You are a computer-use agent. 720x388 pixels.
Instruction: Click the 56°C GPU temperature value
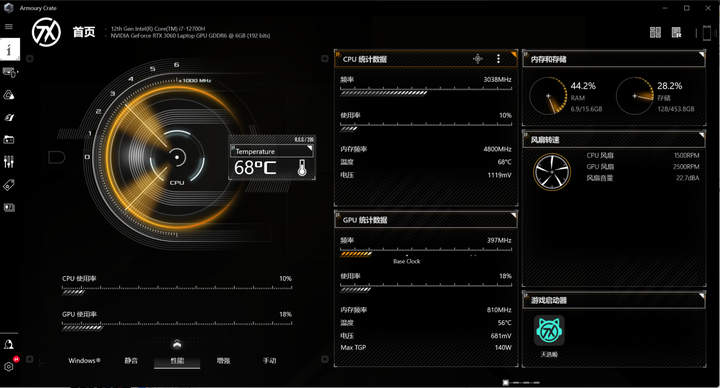(x=505, y=323)
